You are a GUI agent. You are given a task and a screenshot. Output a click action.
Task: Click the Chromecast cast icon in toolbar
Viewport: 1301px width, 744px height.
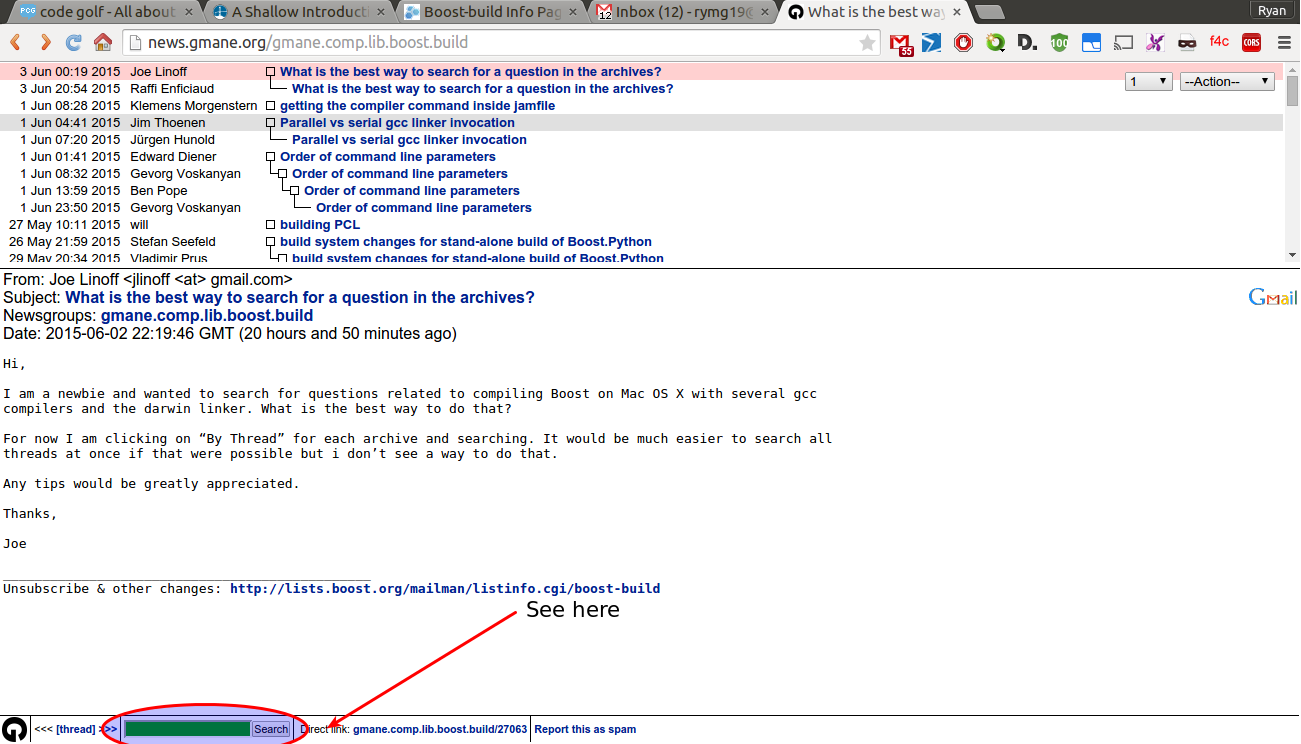(x=1123, y=43)
